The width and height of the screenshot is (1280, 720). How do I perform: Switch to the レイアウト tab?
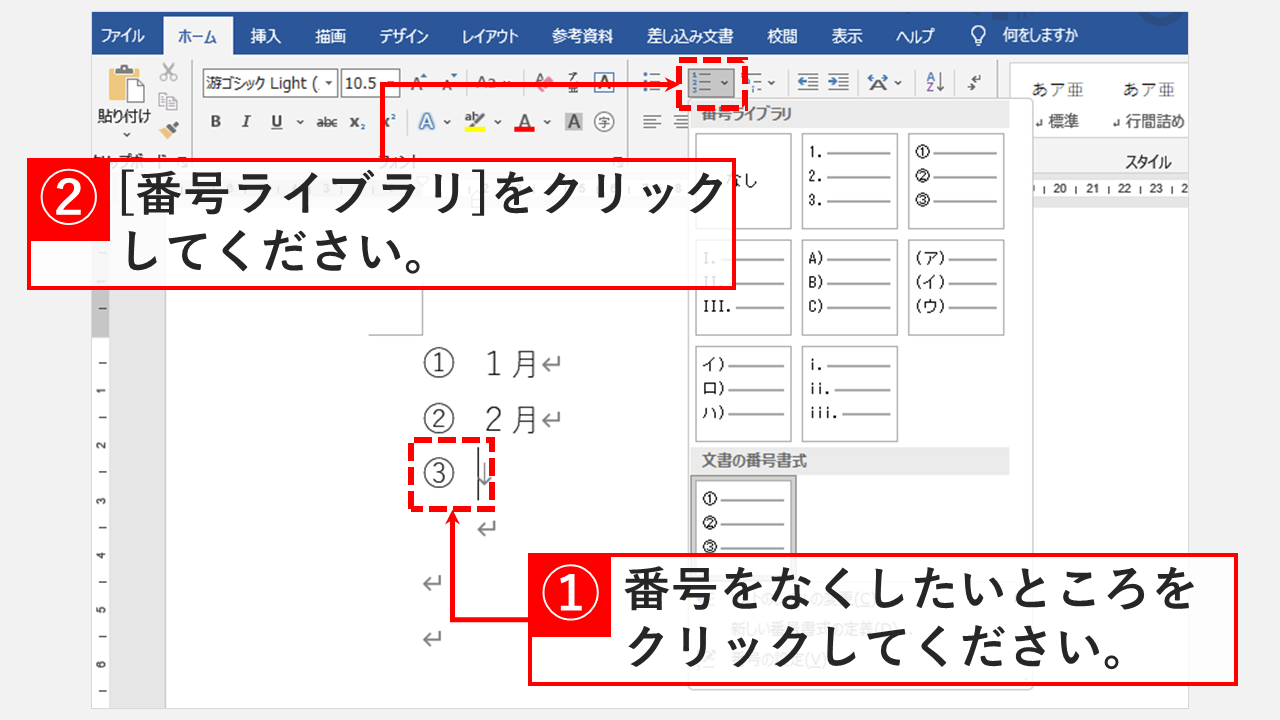490,36
